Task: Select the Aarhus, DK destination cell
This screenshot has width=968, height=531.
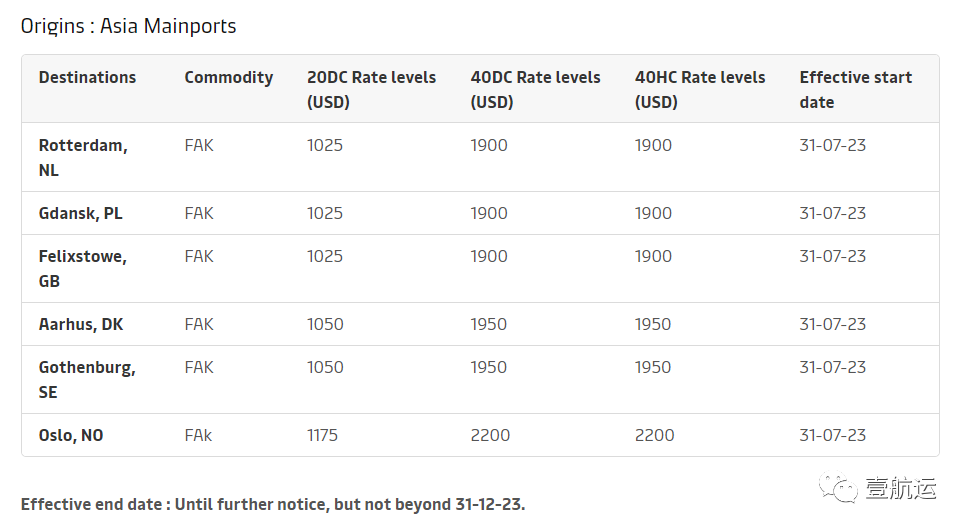Action: tap(81, 324)
